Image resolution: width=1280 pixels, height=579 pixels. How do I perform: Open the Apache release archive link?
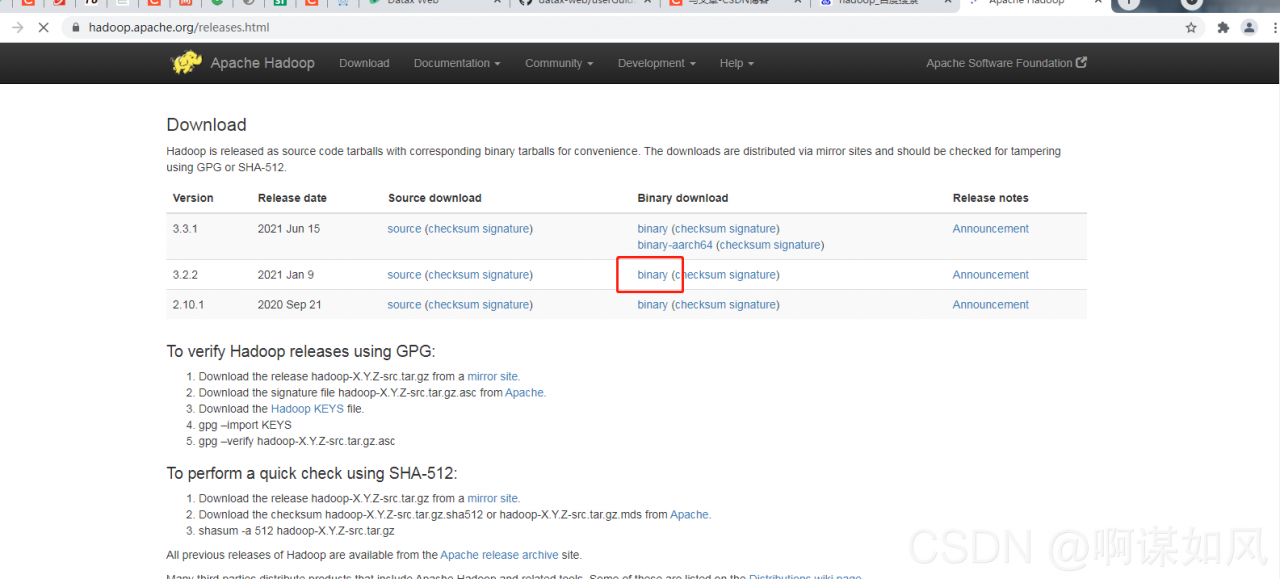(x=499, y=555)
